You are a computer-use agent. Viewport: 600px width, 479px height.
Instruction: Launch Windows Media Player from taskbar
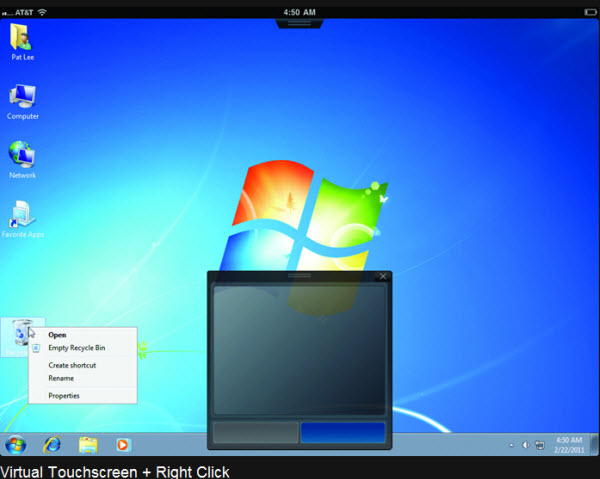coord(123,444)
